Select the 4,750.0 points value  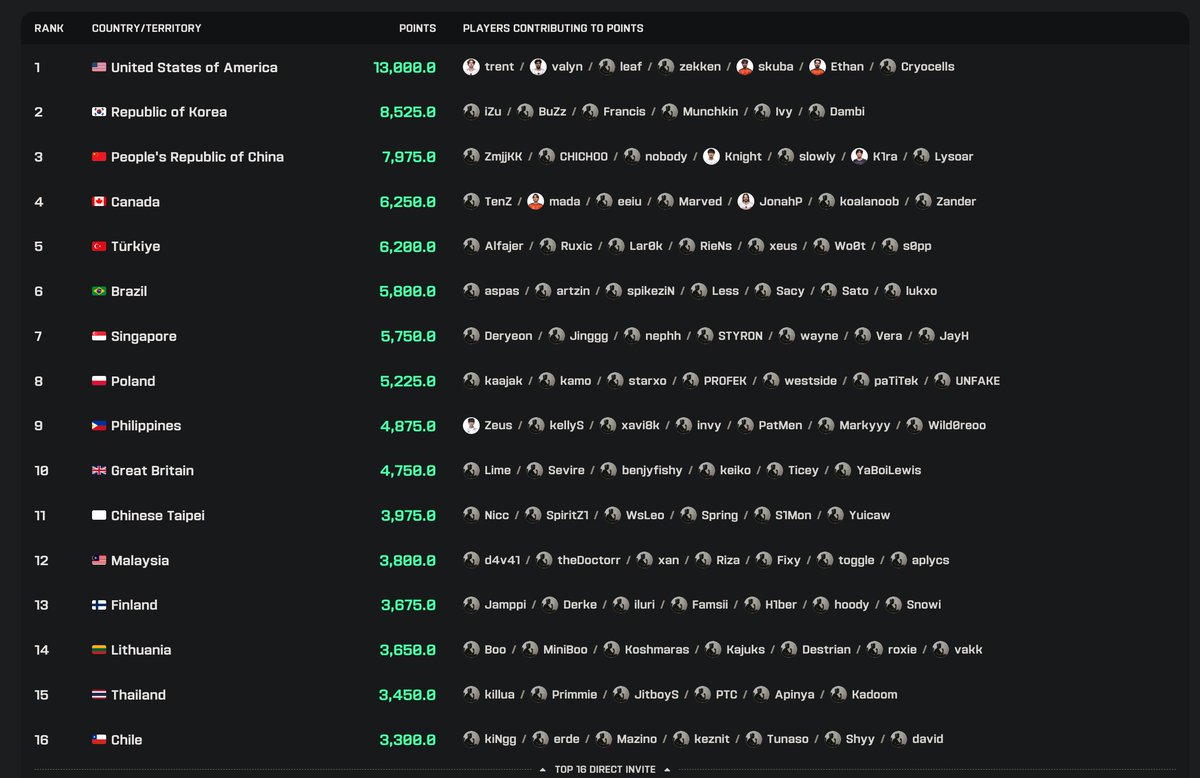[408, 471]
